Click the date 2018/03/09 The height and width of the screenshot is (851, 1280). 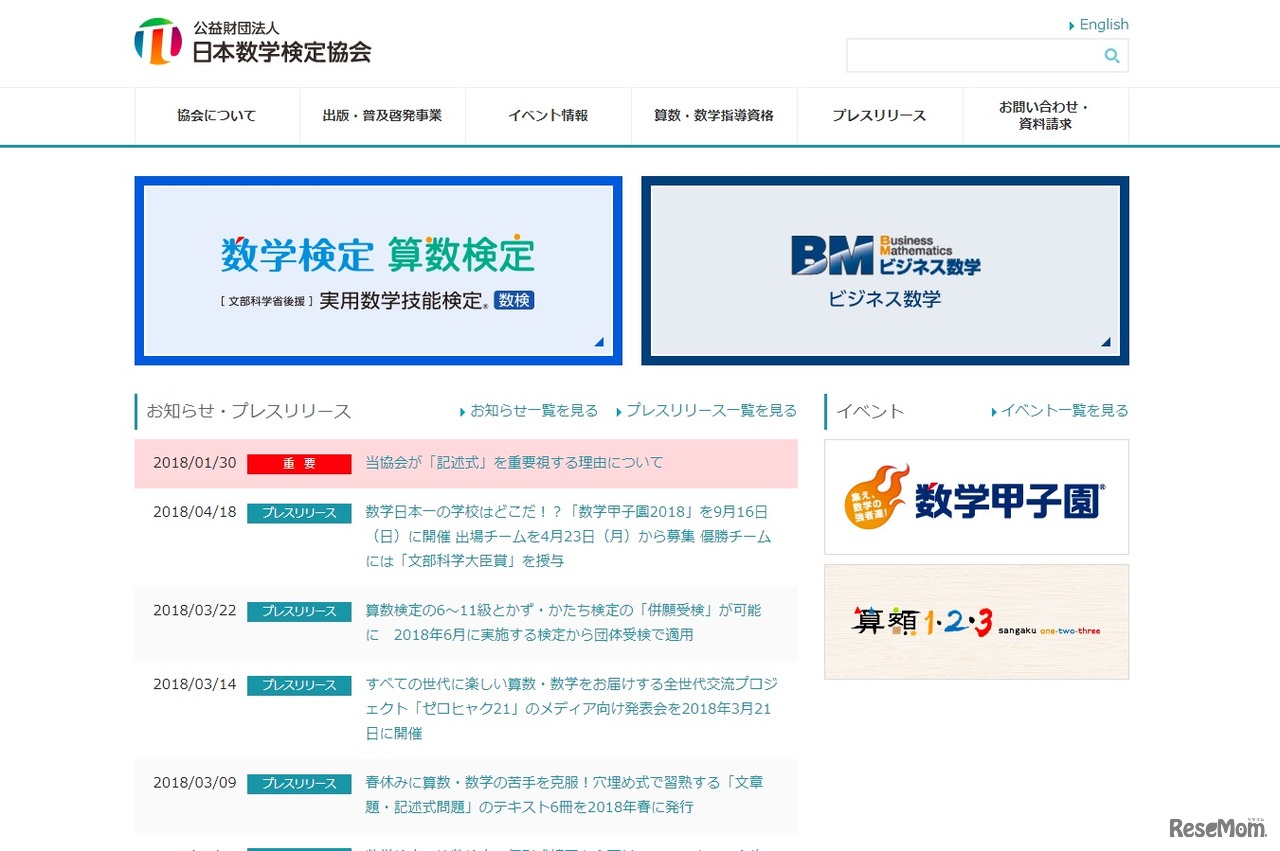(195, 783)
